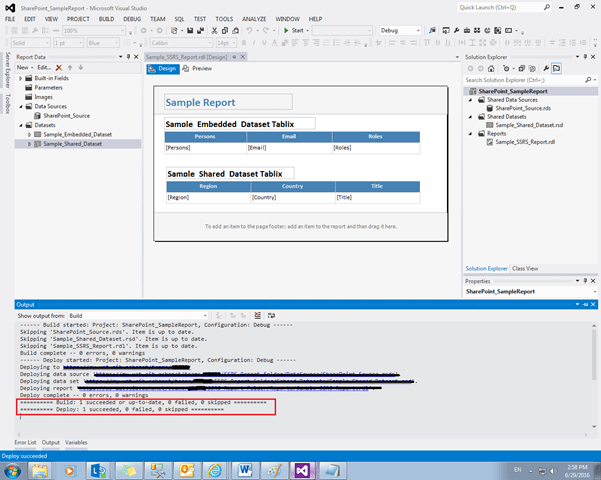Image resolution: width=601 pixels, height=480 pixels.
Task: Click the Save All icon
Action: pos(200,30)
